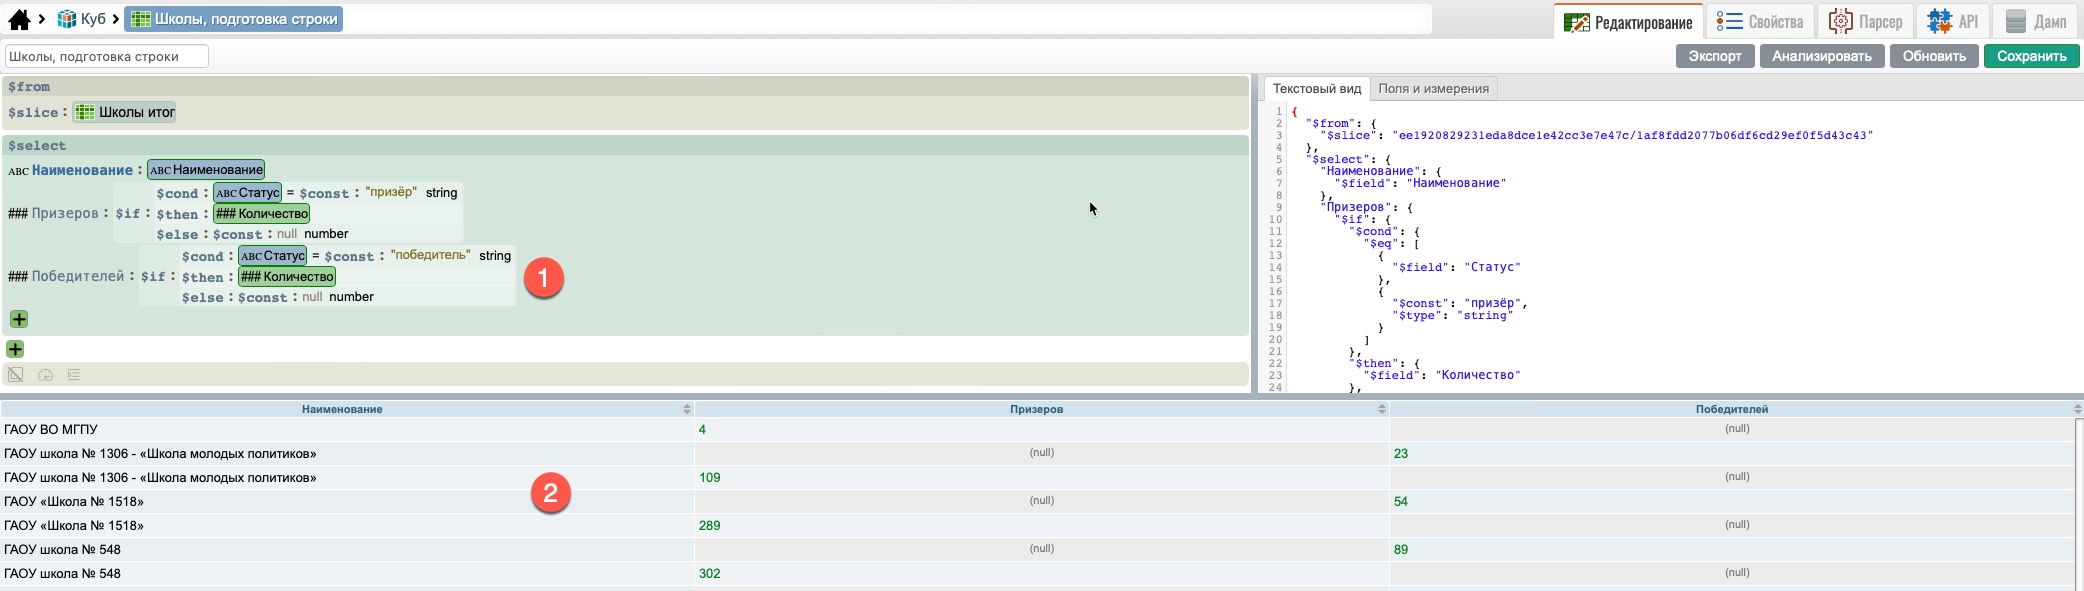Open the Школы итог slice chip

pos(125,112)
